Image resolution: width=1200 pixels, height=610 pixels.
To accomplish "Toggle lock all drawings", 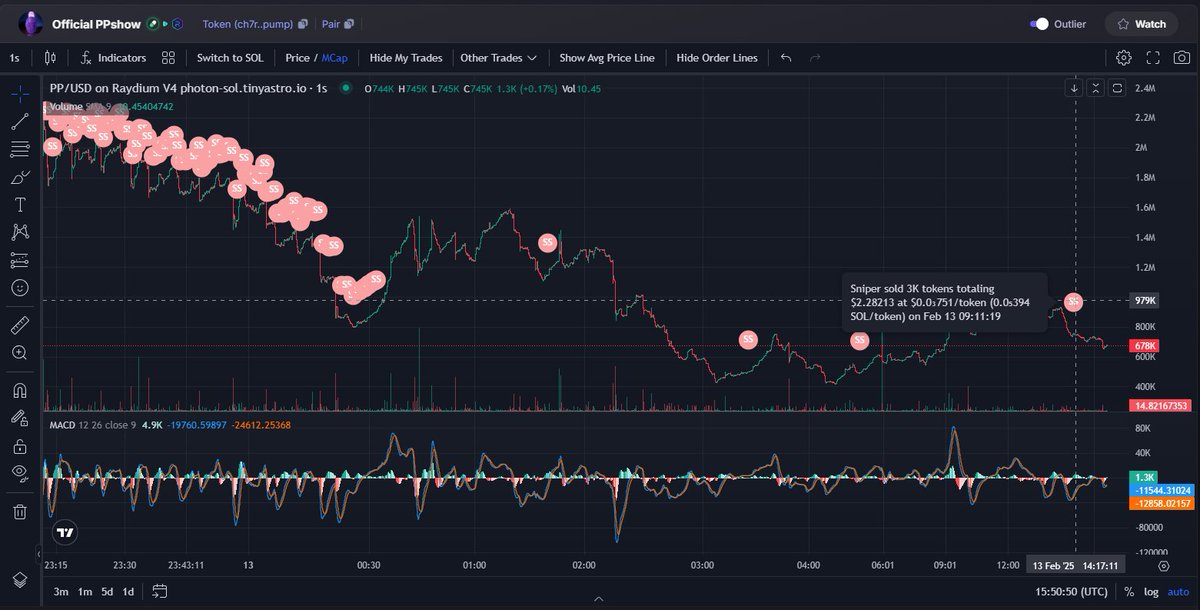I will [20, 446].
